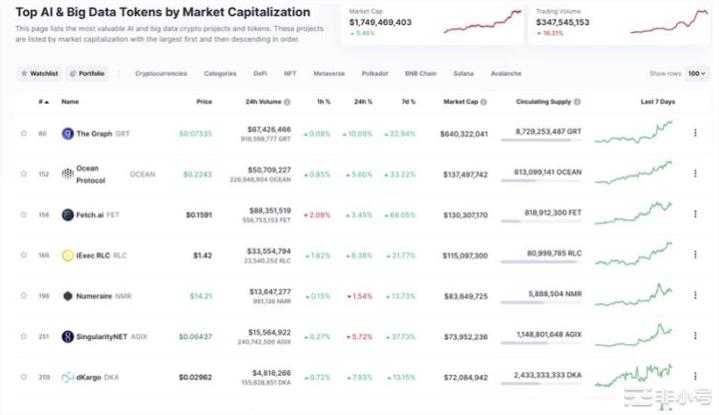Viewport: 719px width, 415px height.
Task: Click The Graph circulating supply progress bar
Action: [540, 141]
